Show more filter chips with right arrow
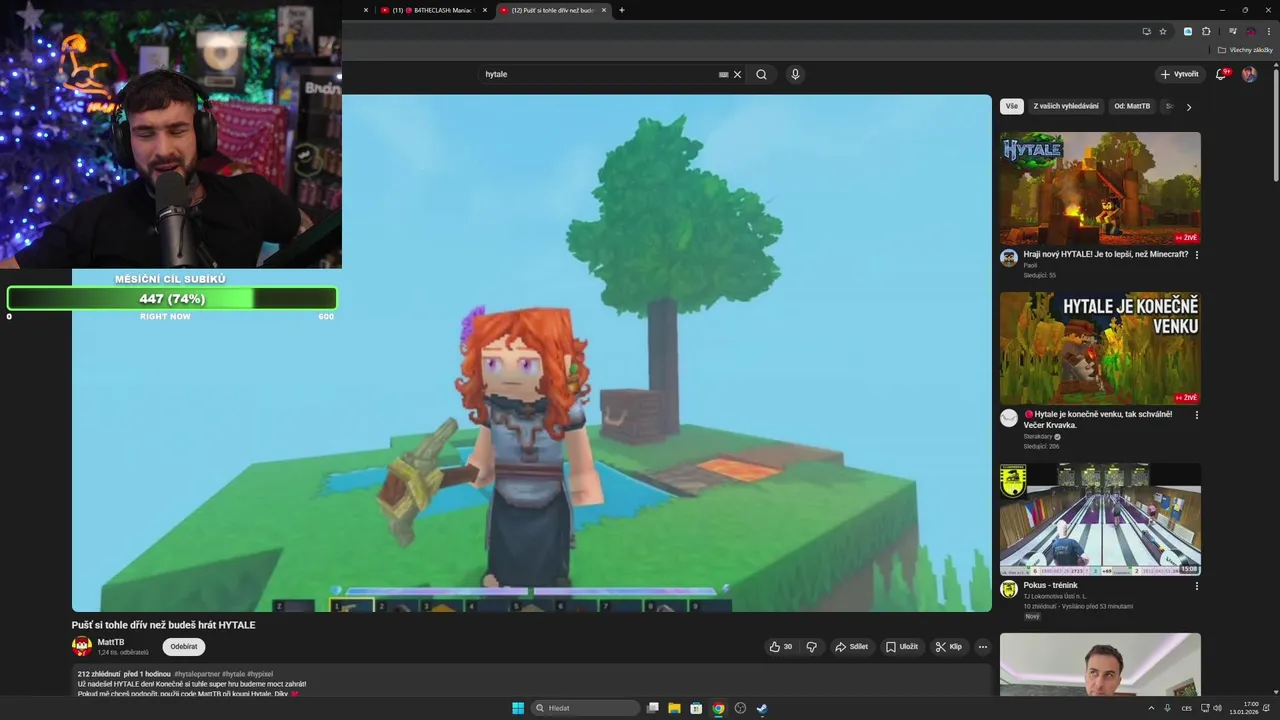Image resolution: width=1280 pixels, height=720 pixels. point(1189,107)
